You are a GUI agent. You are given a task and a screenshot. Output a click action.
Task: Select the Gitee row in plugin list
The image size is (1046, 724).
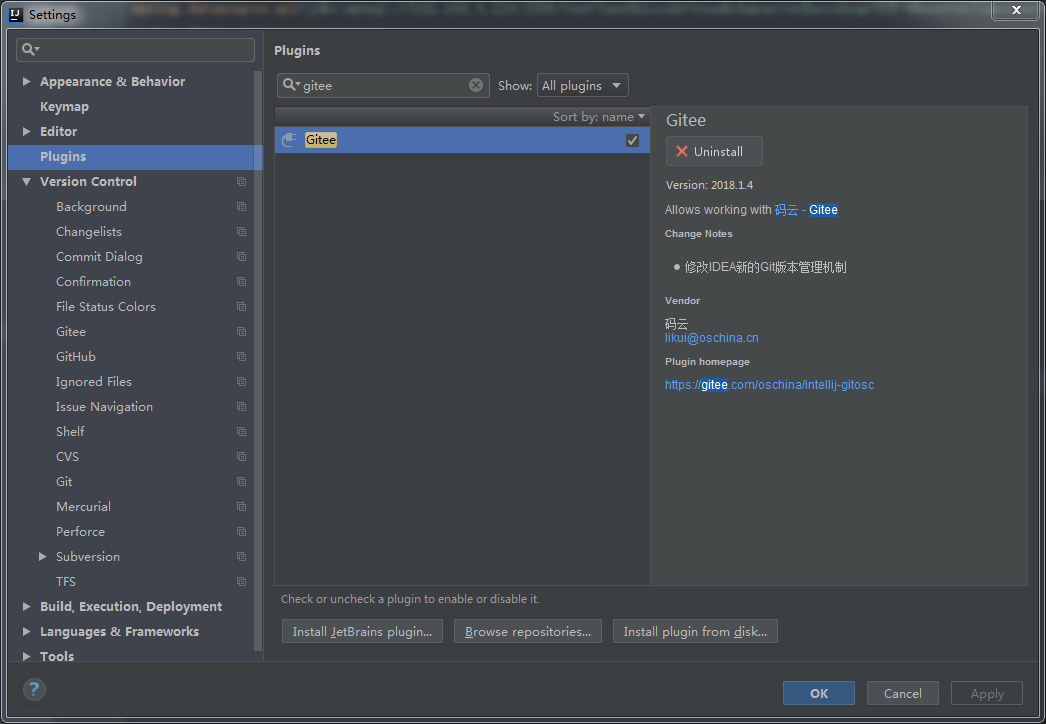(x=462, y=140)
